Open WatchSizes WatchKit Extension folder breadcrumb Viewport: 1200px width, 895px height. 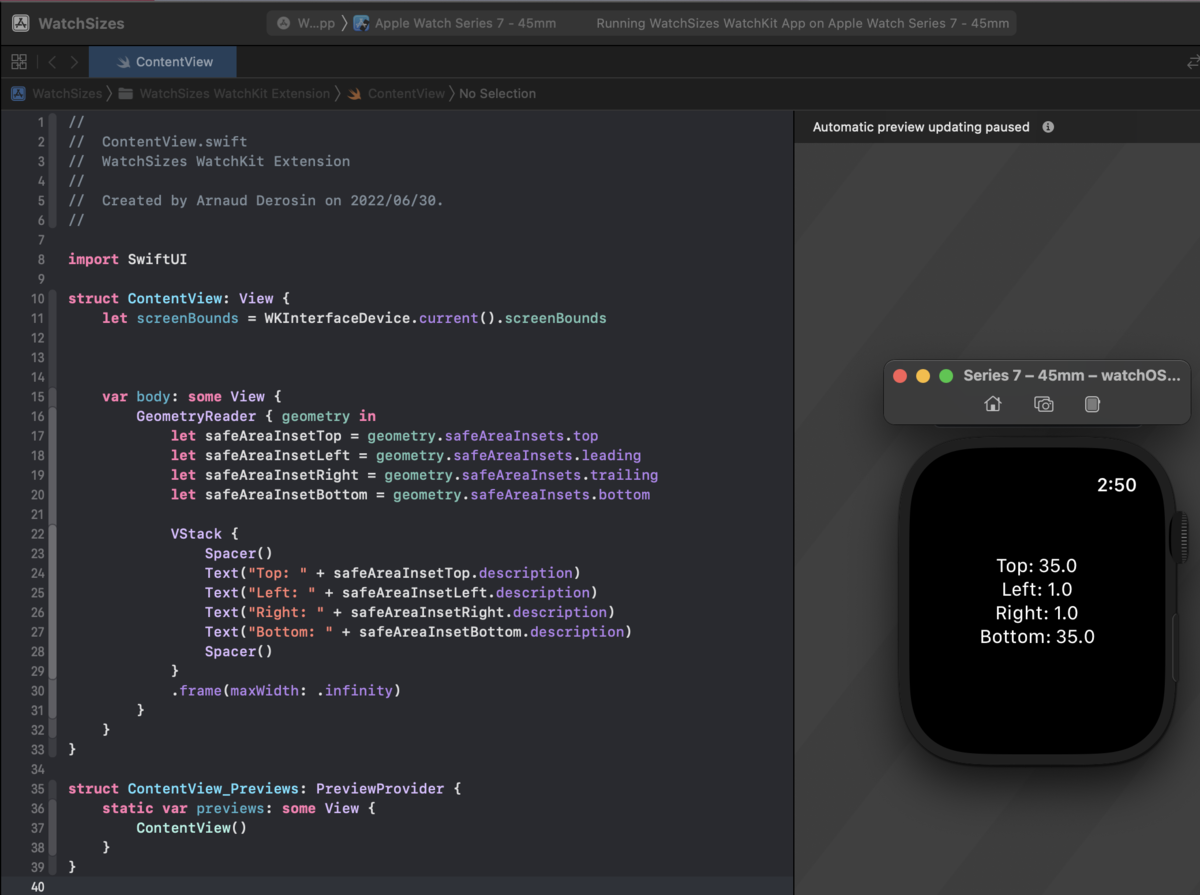(224, 93)
